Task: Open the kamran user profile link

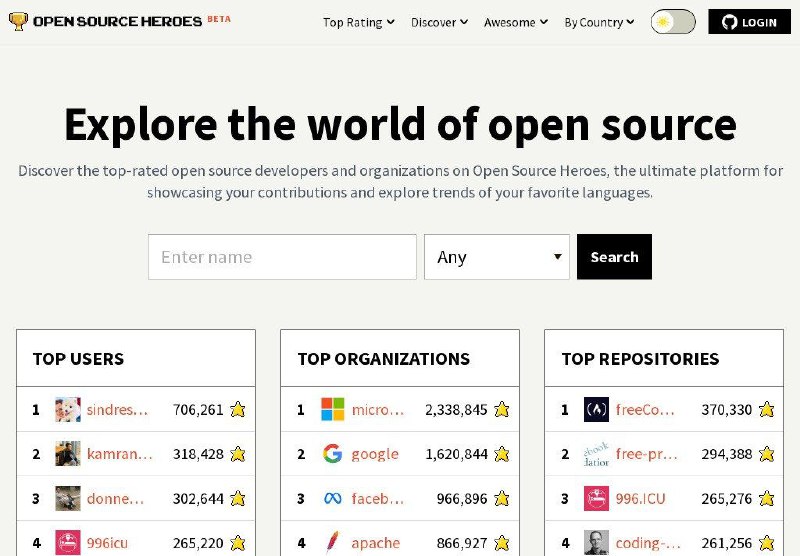Action: pos(120,454)
